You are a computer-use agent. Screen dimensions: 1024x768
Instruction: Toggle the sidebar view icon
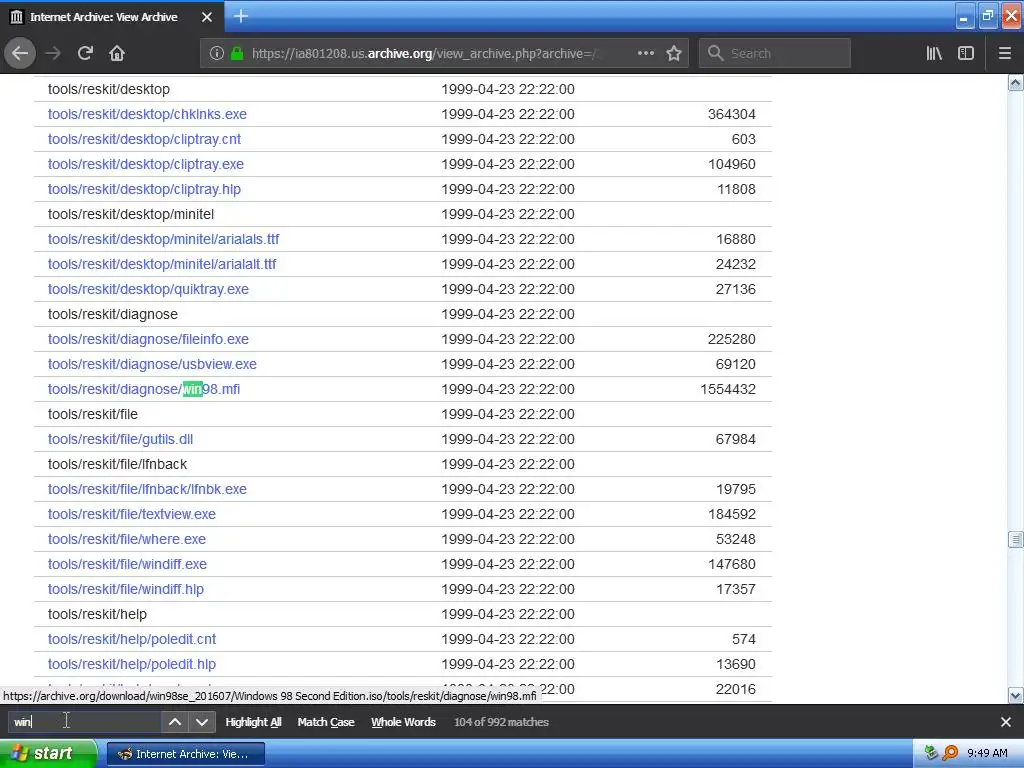pyautogui.click(x=966, y=54)
